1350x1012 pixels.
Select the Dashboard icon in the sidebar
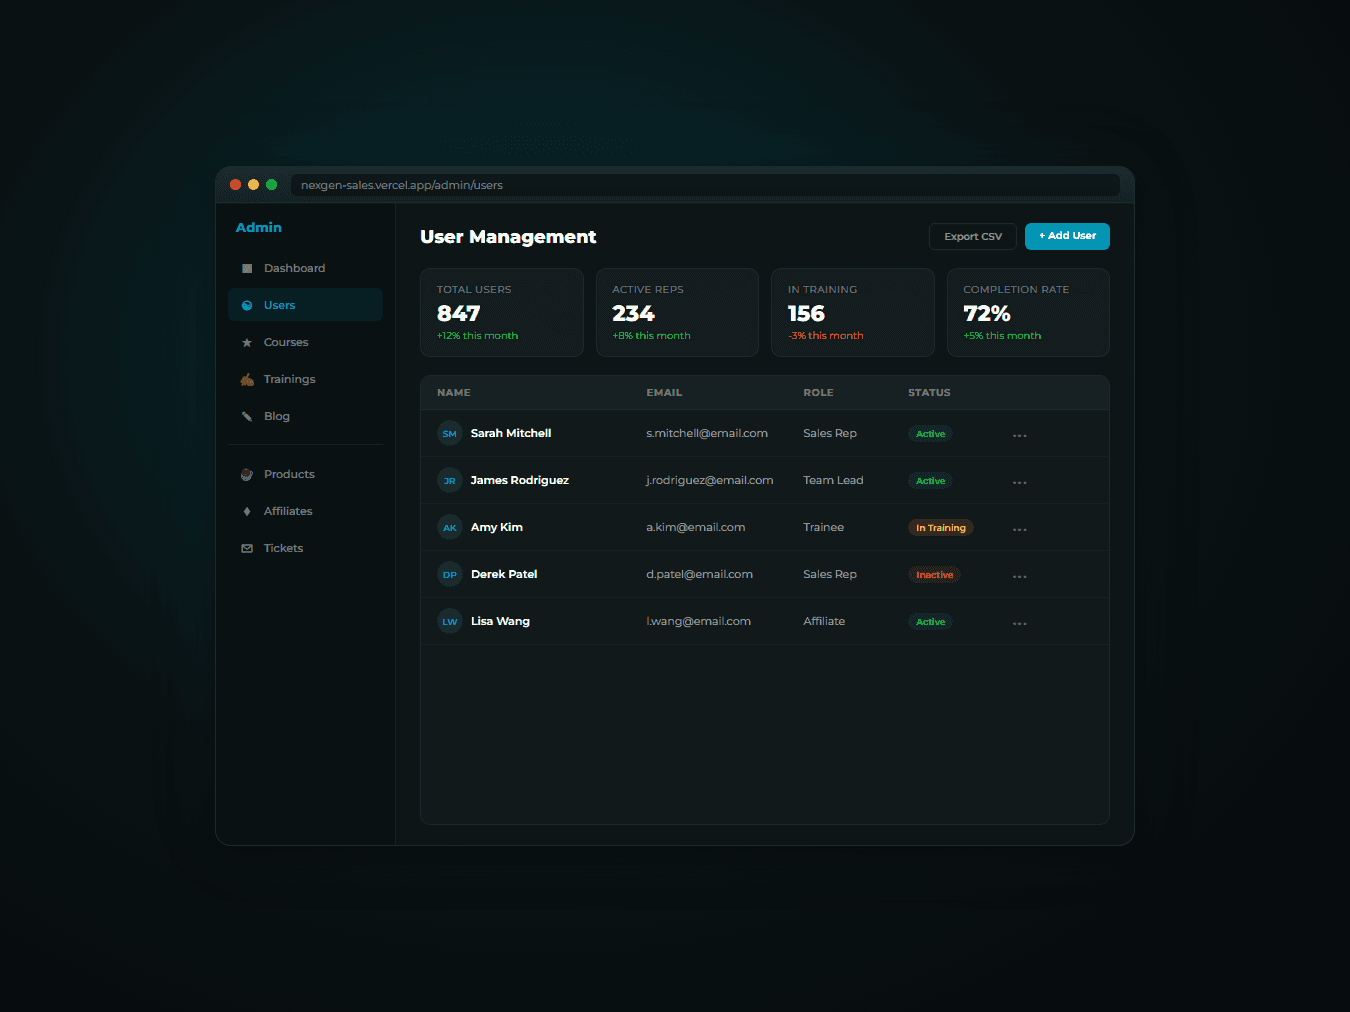pyautogui.click(x=246, y=268)
